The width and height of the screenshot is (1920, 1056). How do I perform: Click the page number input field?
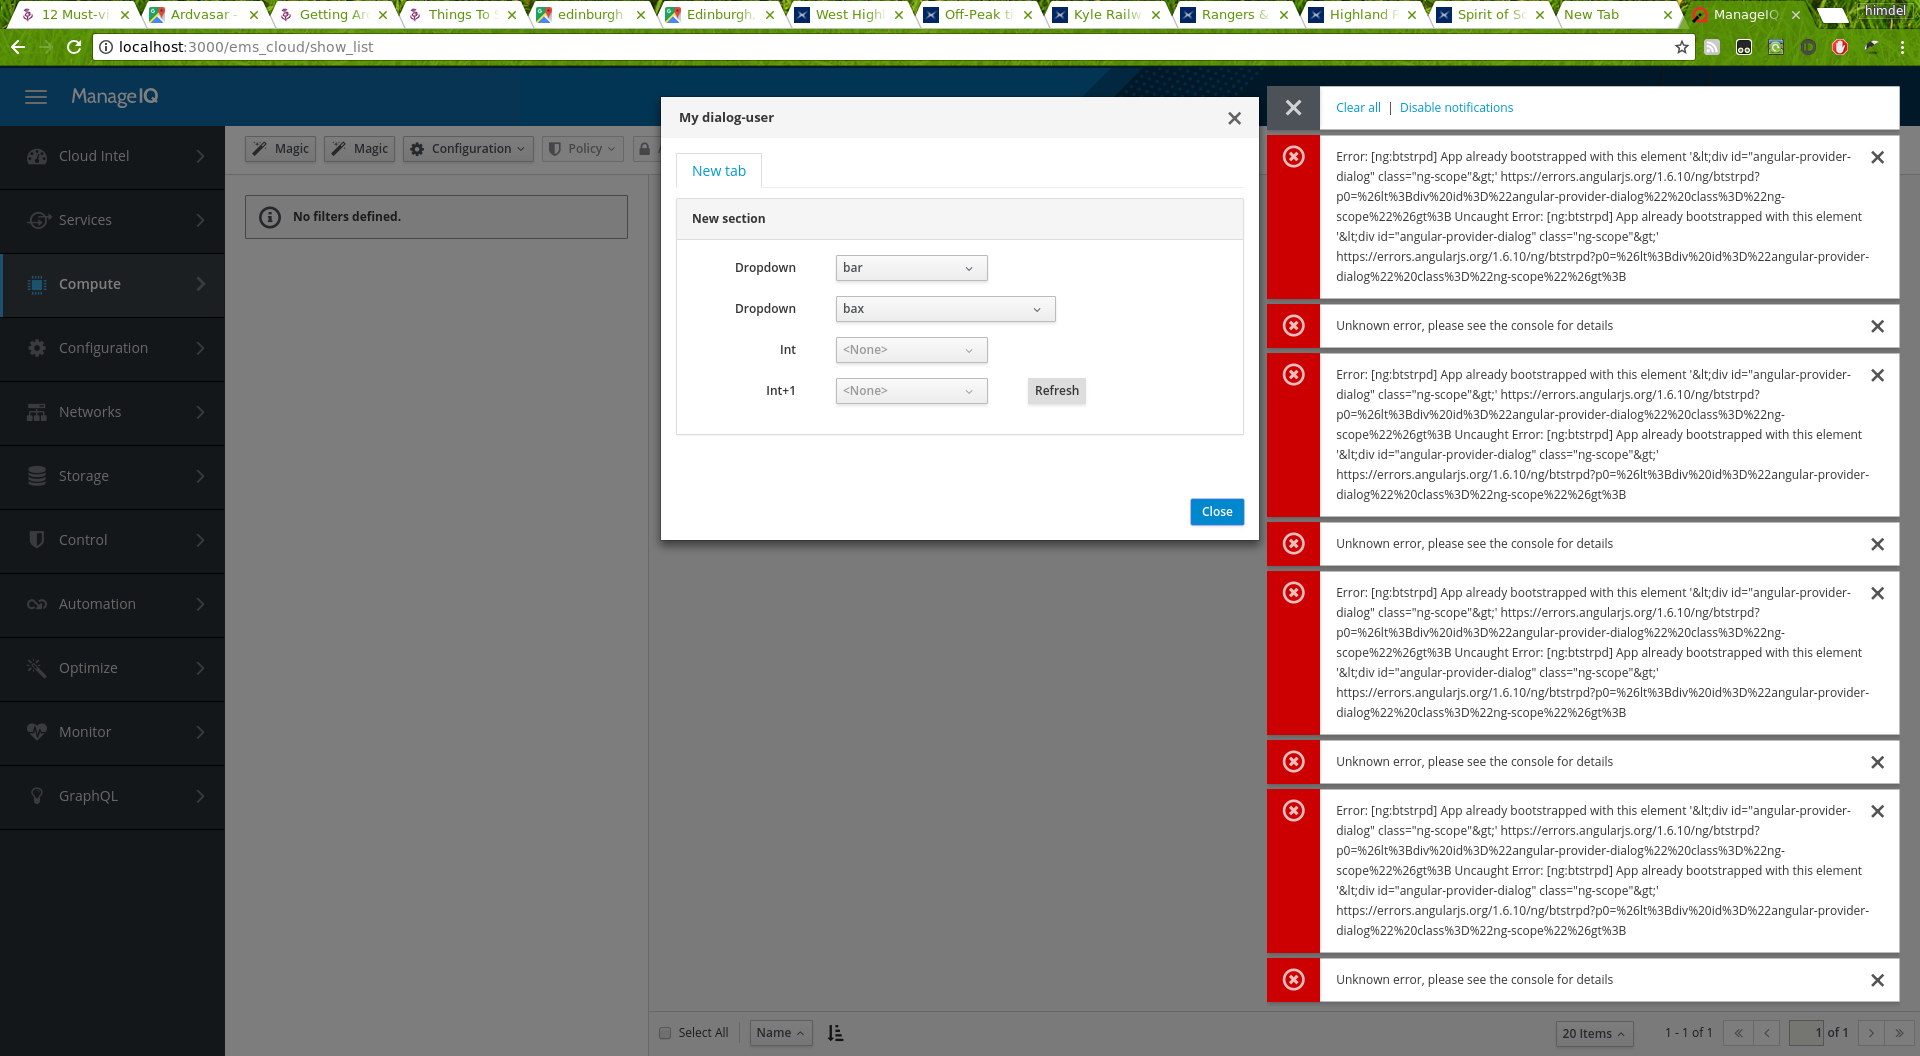[1807, 1033]
